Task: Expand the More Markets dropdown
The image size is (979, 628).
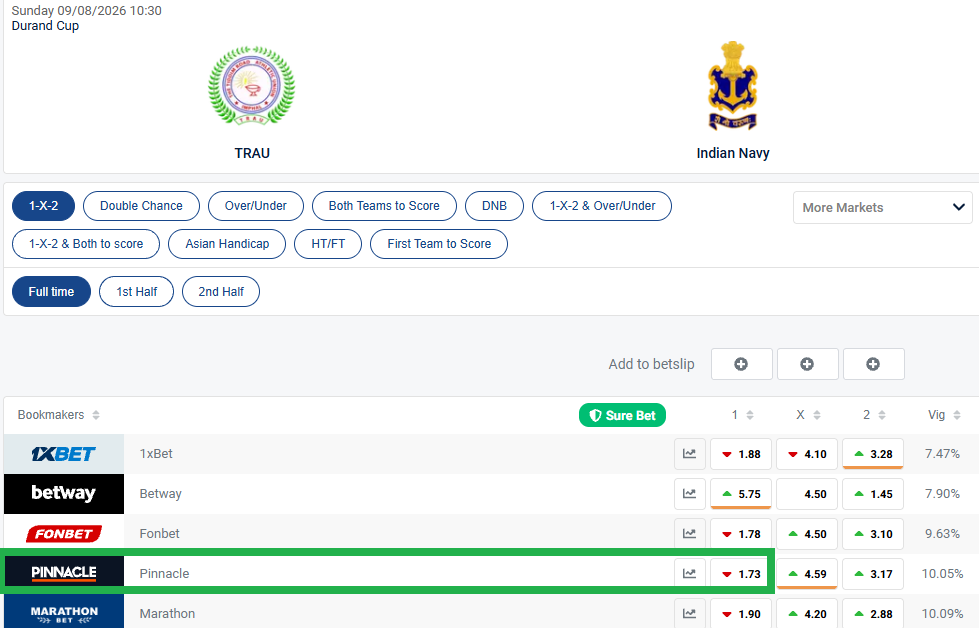Action: click(x=882, y=207)
